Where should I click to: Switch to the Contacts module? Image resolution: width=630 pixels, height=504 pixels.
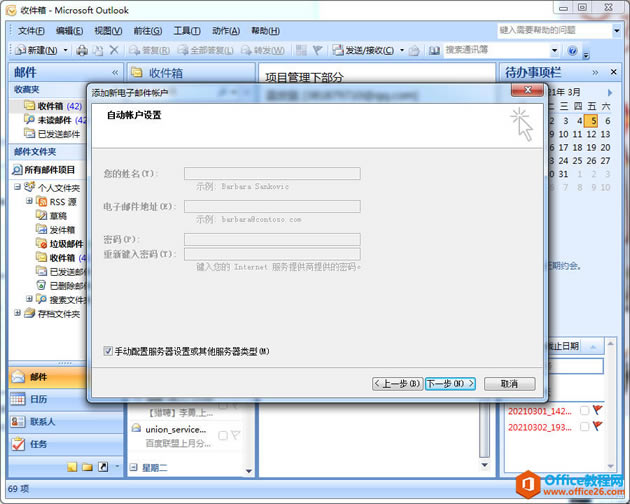tap(65, 422)
